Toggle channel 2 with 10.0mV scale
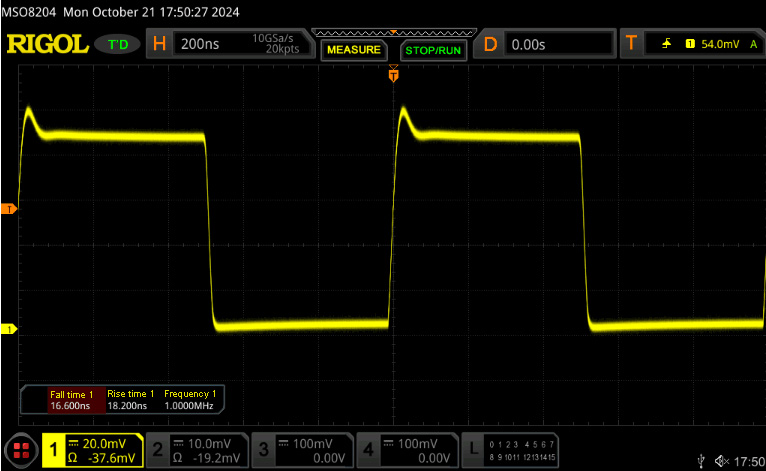Viewport: 766px width, 471px height. pos(198,451)
